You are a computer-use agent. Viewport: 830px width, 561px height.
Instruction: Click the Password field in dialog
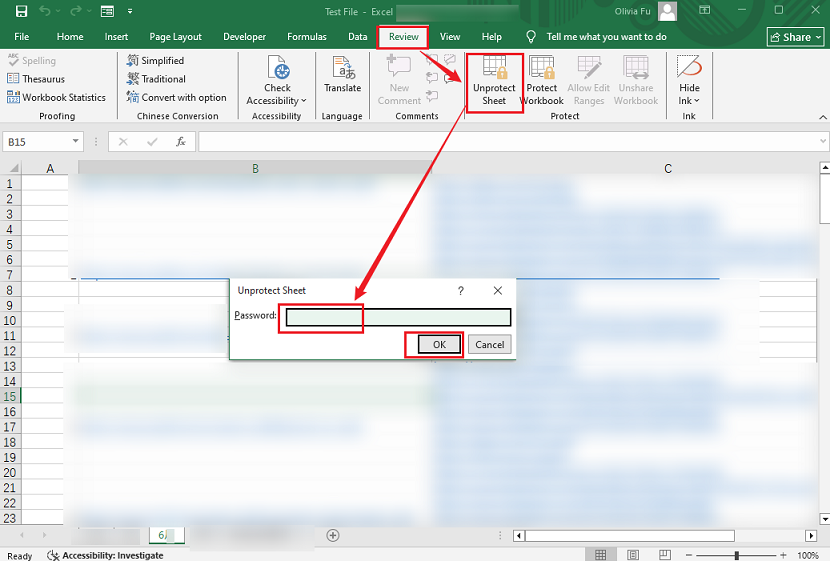(398, 317)
